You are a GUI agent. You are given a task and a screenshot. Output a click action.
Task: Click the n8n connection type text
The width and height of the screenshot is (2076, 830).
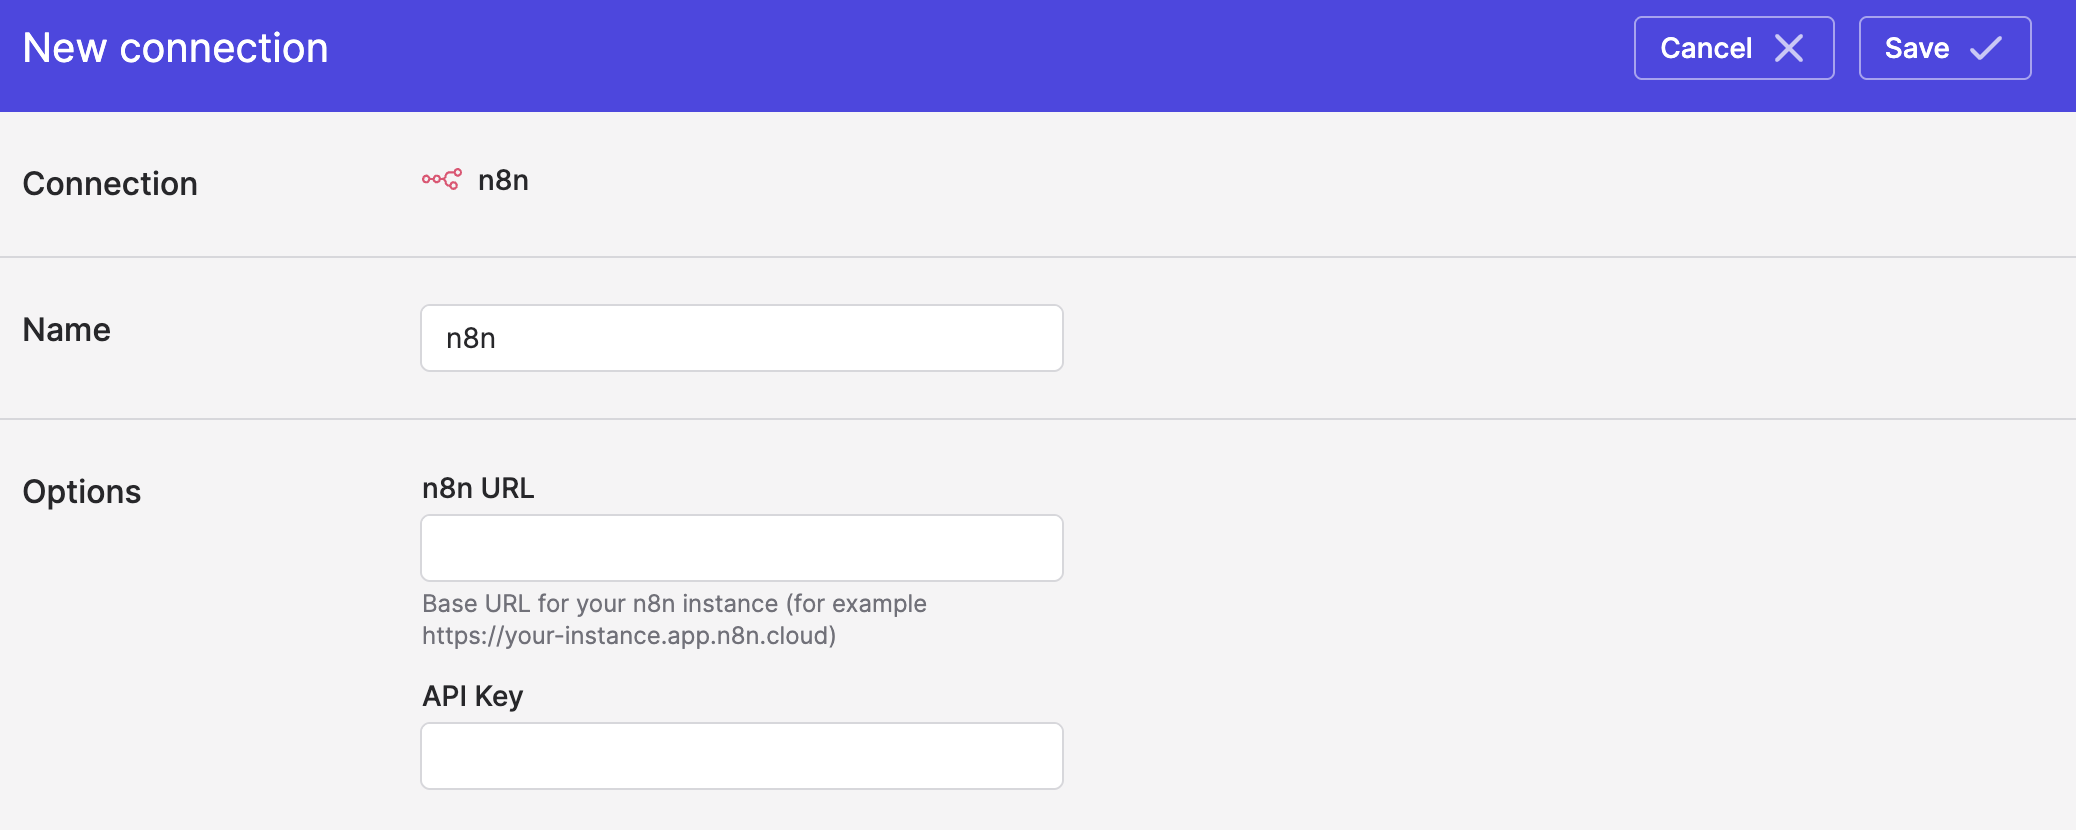coord(503,180)
